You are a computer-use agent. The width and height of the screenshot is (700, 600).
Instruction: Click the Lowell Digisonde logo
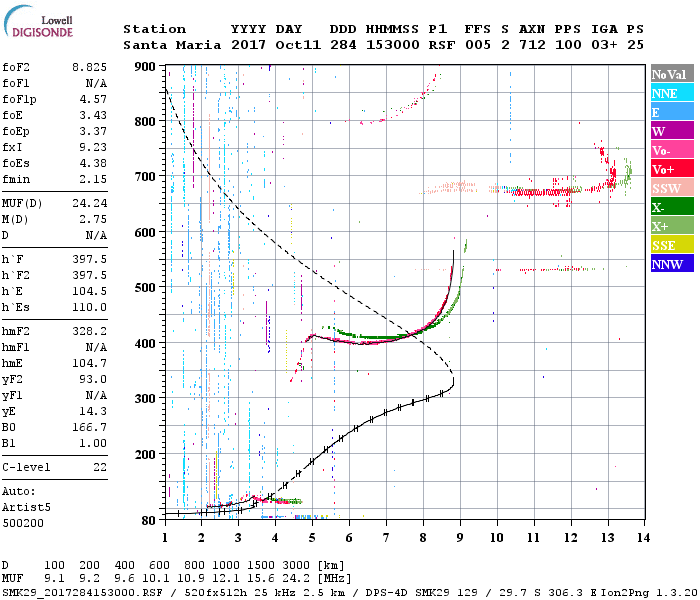pos(38,21)
